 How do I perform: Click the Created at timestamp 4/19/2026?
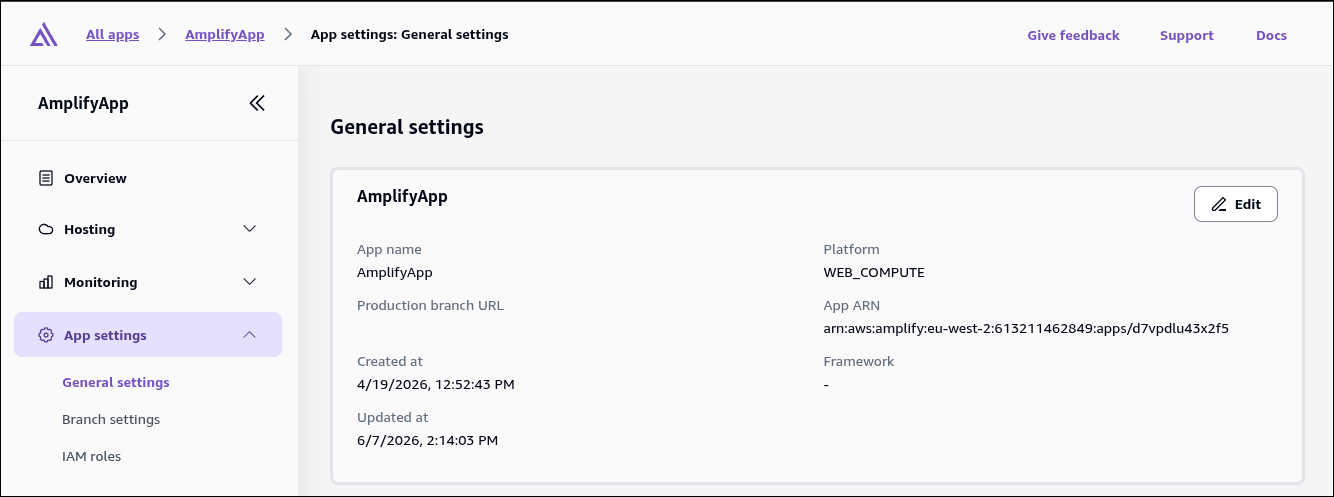[x=436, y=384]
